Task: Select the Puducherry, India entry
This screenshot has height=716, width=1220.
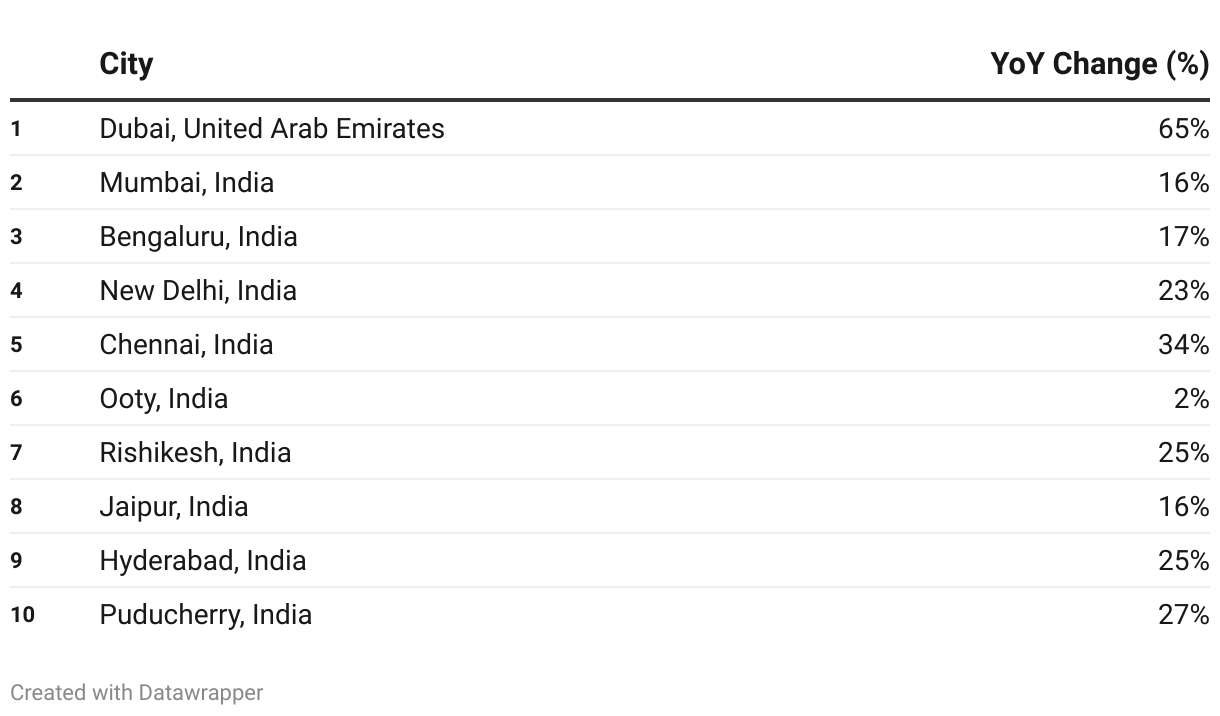Action: click(x=206, y=614)
